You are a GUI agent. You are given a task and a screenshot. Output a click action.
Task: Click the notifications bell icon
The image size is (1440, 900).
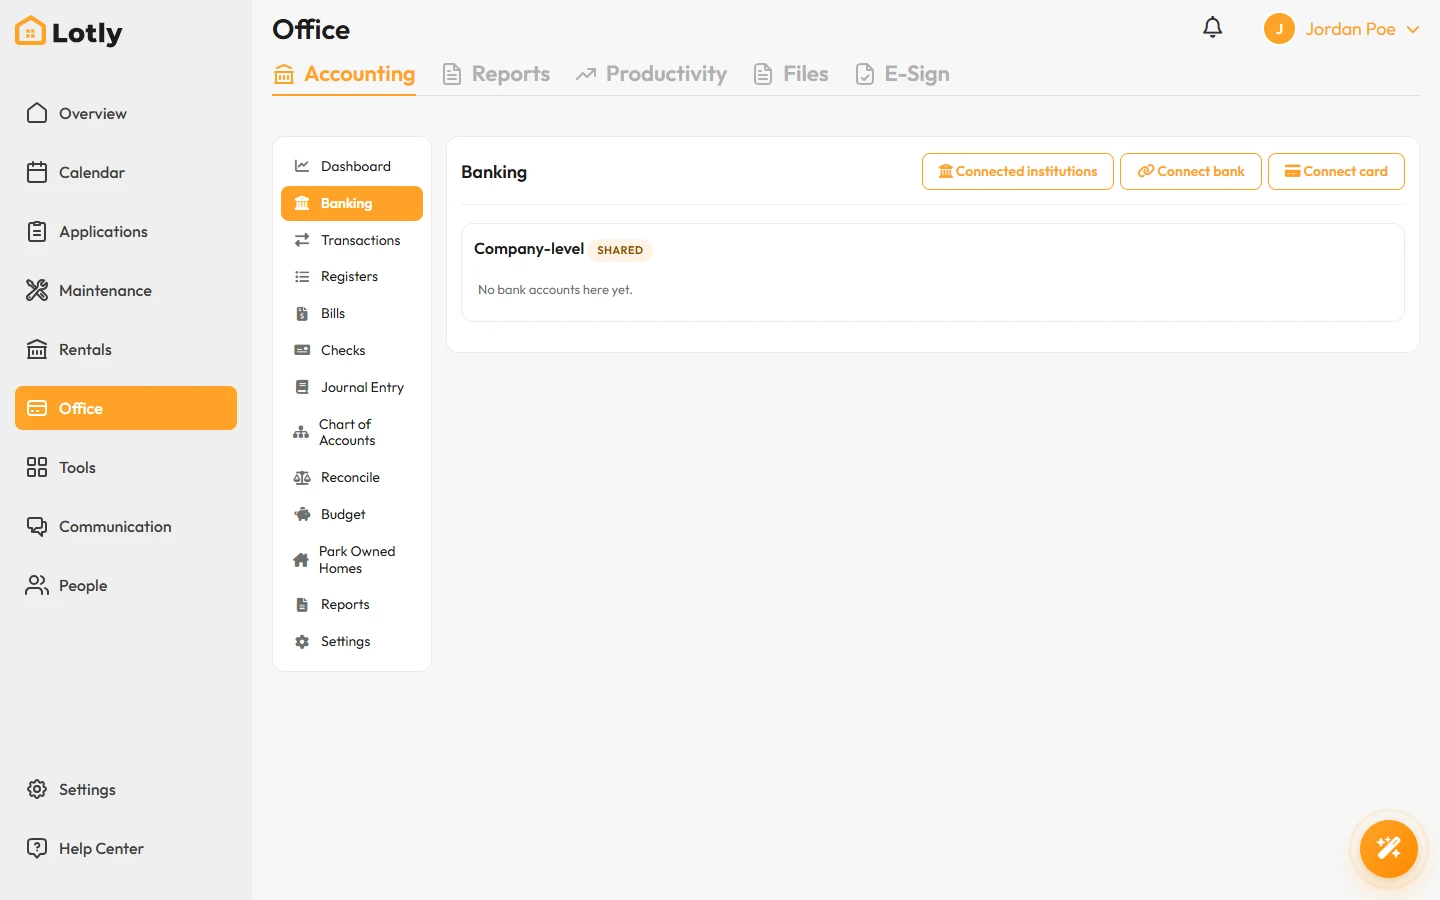1212,28
